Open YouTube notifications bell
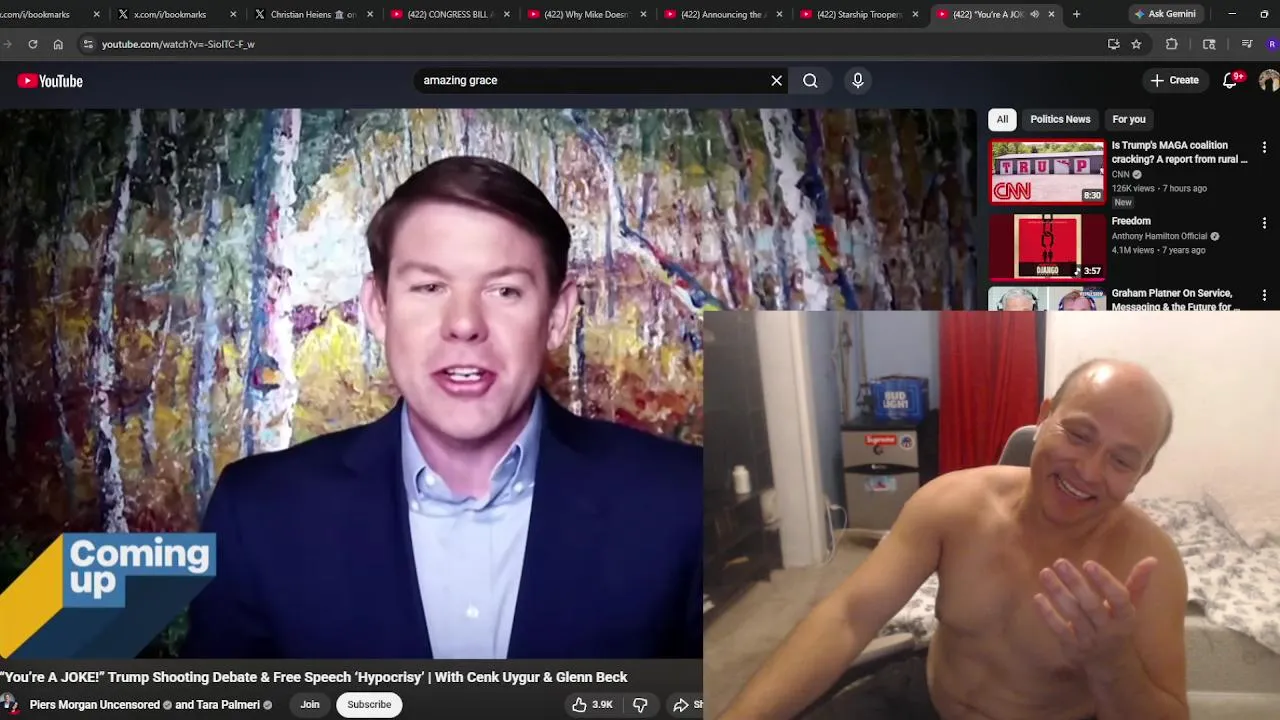The image size is (1280, 720). coord(1230,80)
